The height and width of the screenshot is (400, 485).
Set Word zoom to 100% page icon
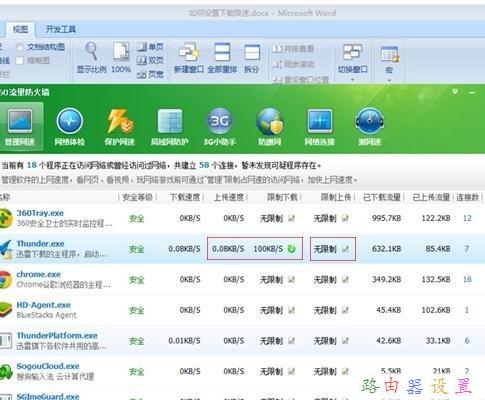coord(121,57)
